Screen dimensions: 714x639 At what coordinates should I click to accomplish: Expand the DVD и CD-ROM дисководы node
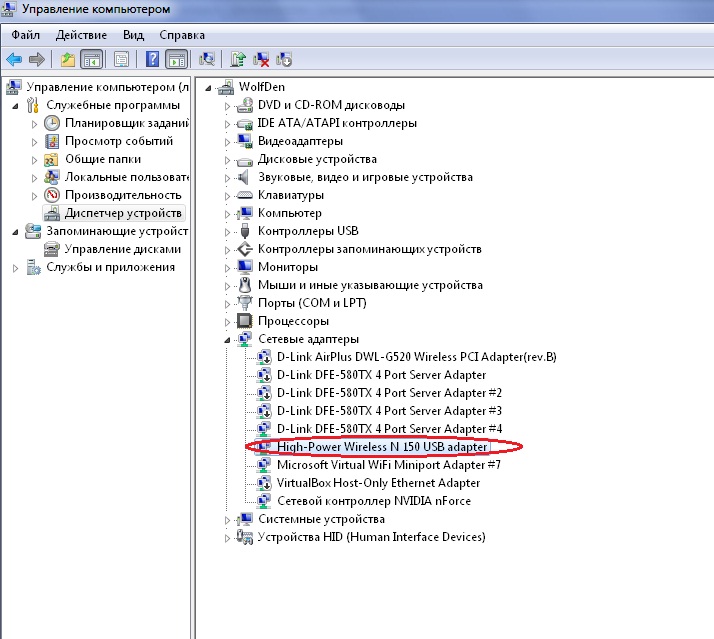[x=228, y=105]
